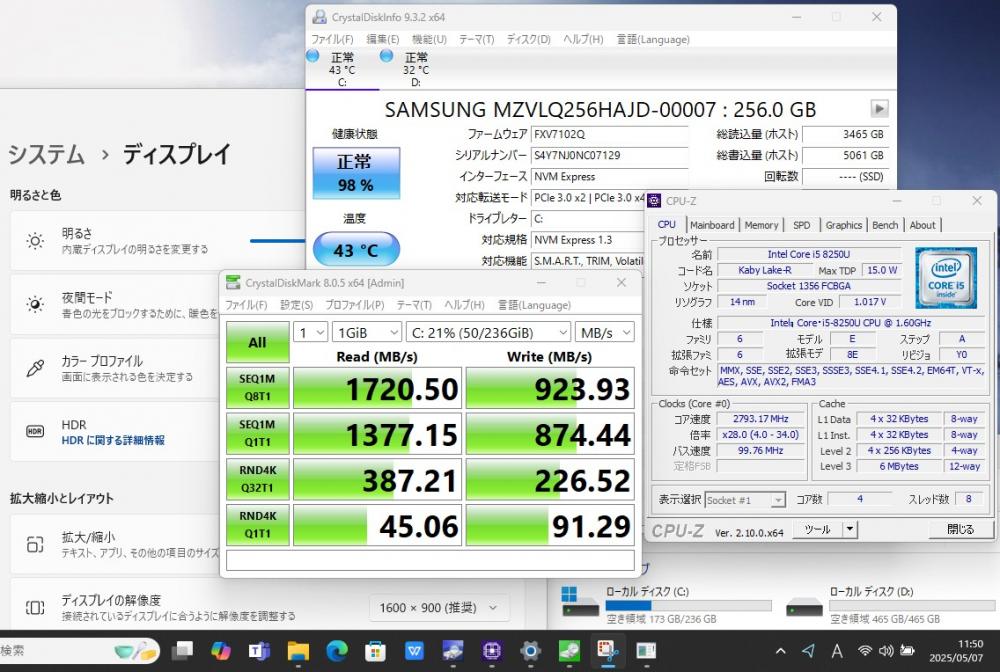
Task: Click ツール button in CPU-Z
Action: coord(818,529)
